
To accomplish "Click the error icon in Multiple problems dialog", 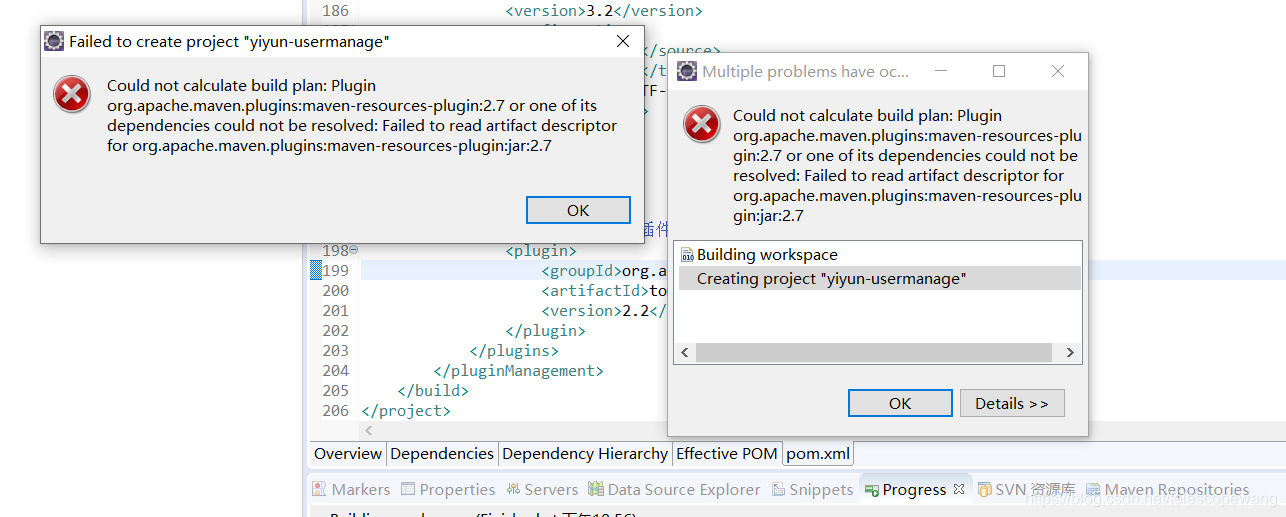I will click(702, 124).
